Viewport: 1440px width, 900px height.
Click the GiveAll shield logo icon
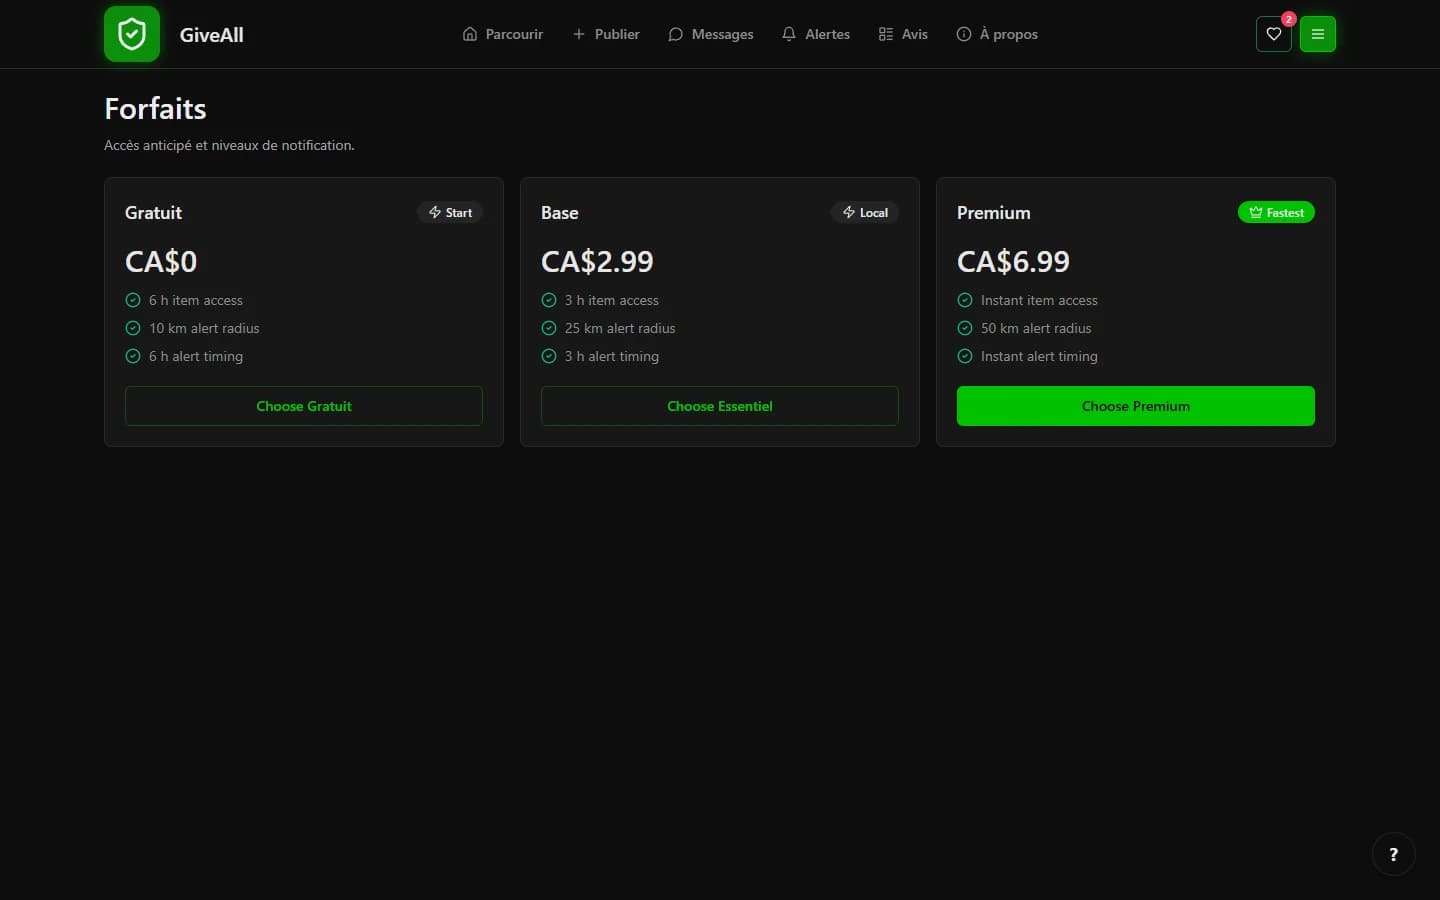132,34
